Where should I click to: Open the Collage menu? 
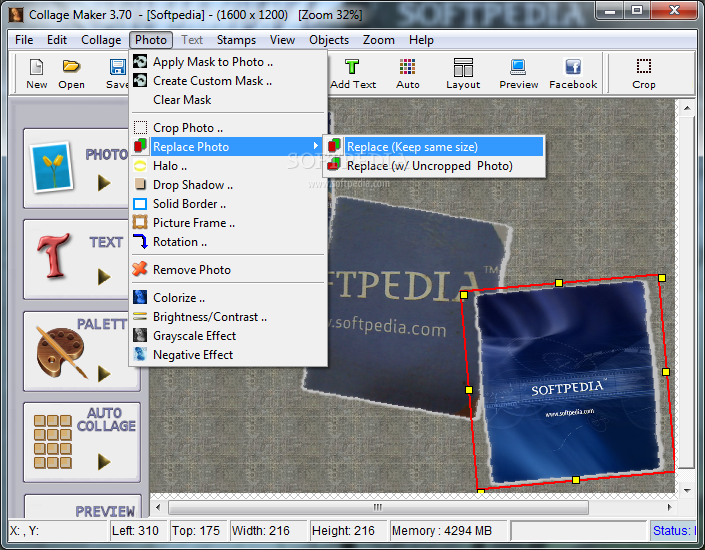coord(101,40)
